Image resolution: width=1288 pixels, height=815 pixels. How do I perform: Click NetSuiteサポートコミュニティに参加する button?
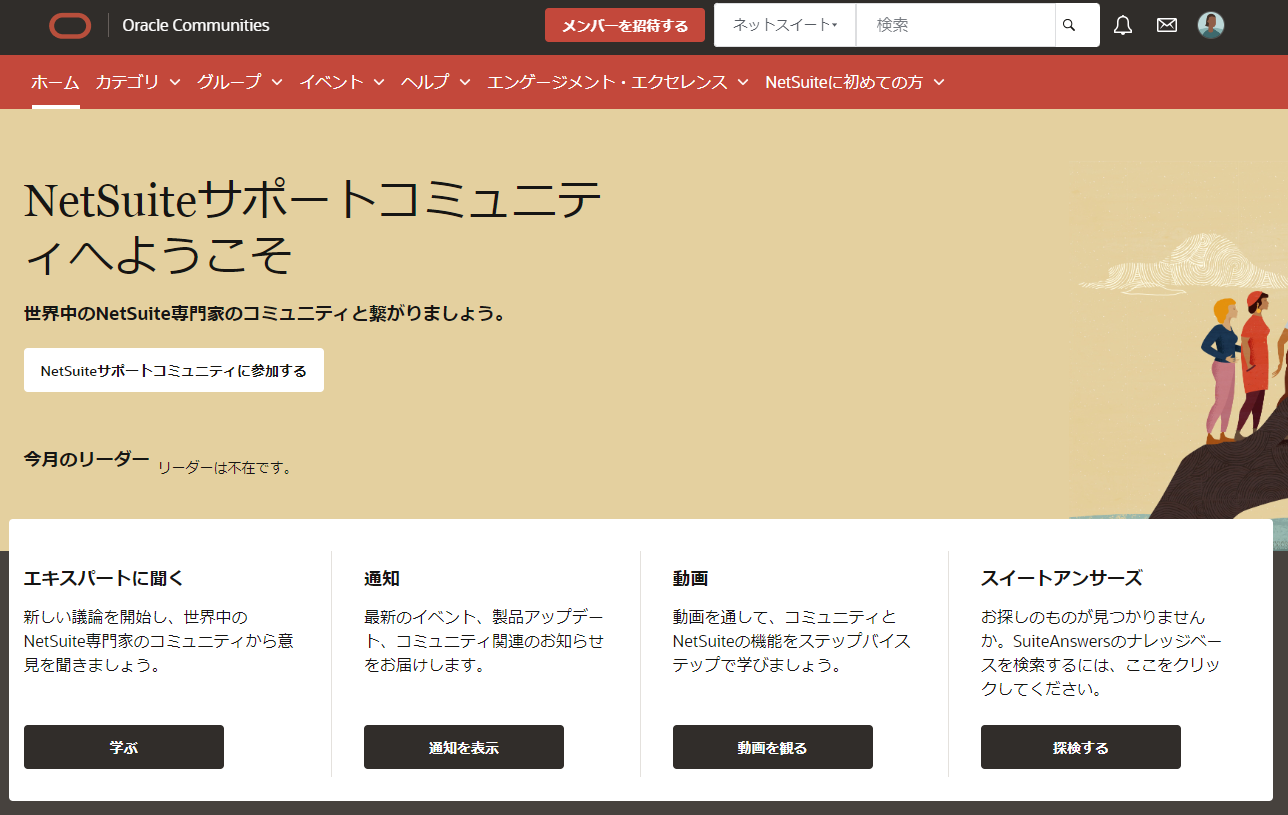(174, 370)
